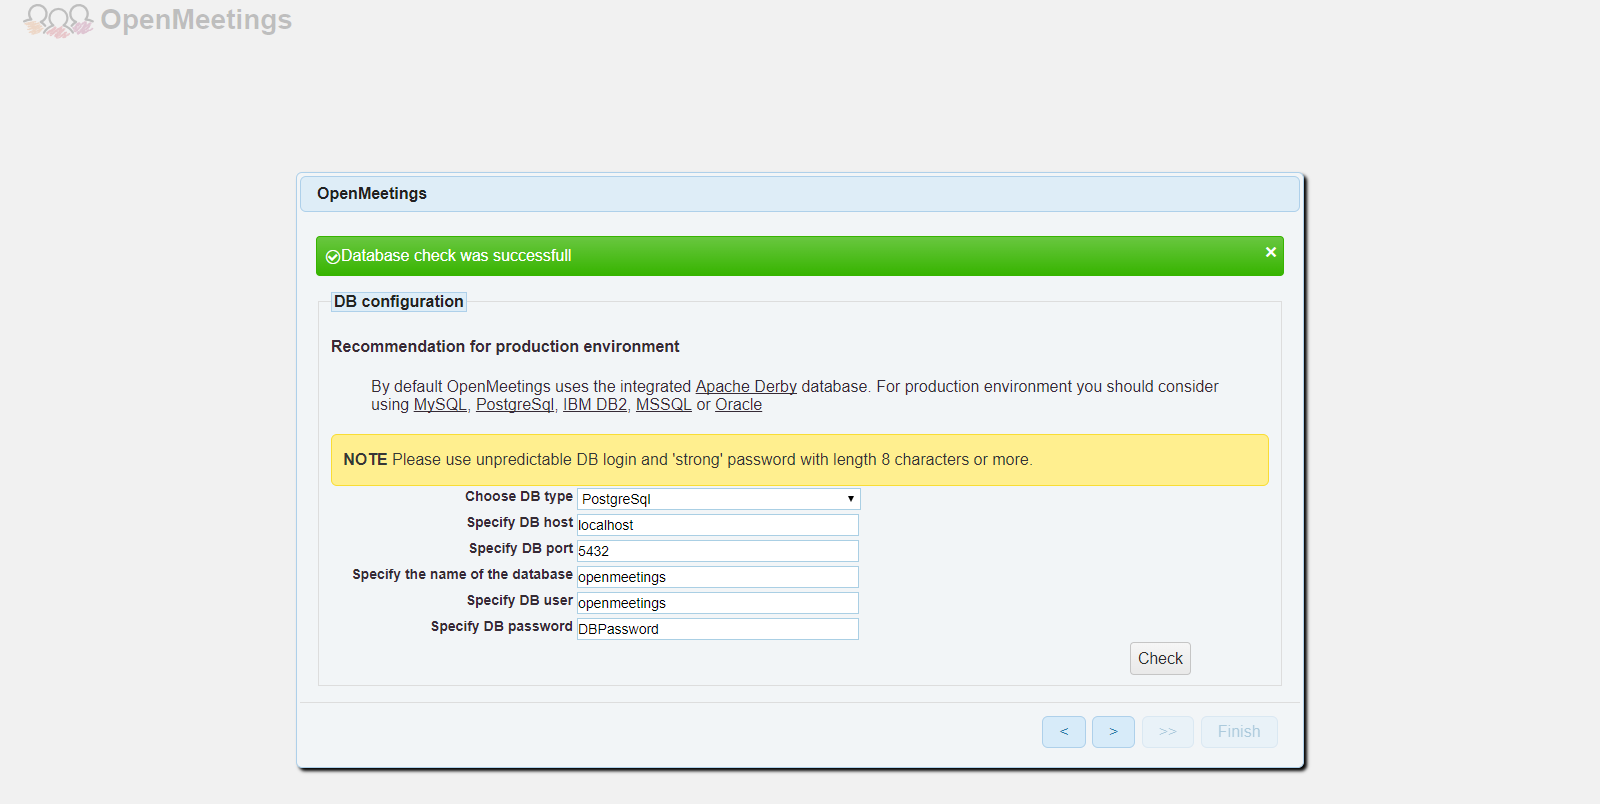Click the OpenMeetings logo icon
The width and height of the screenshot is (1600, 804).
pyautogui.click(x=58, y=20)
